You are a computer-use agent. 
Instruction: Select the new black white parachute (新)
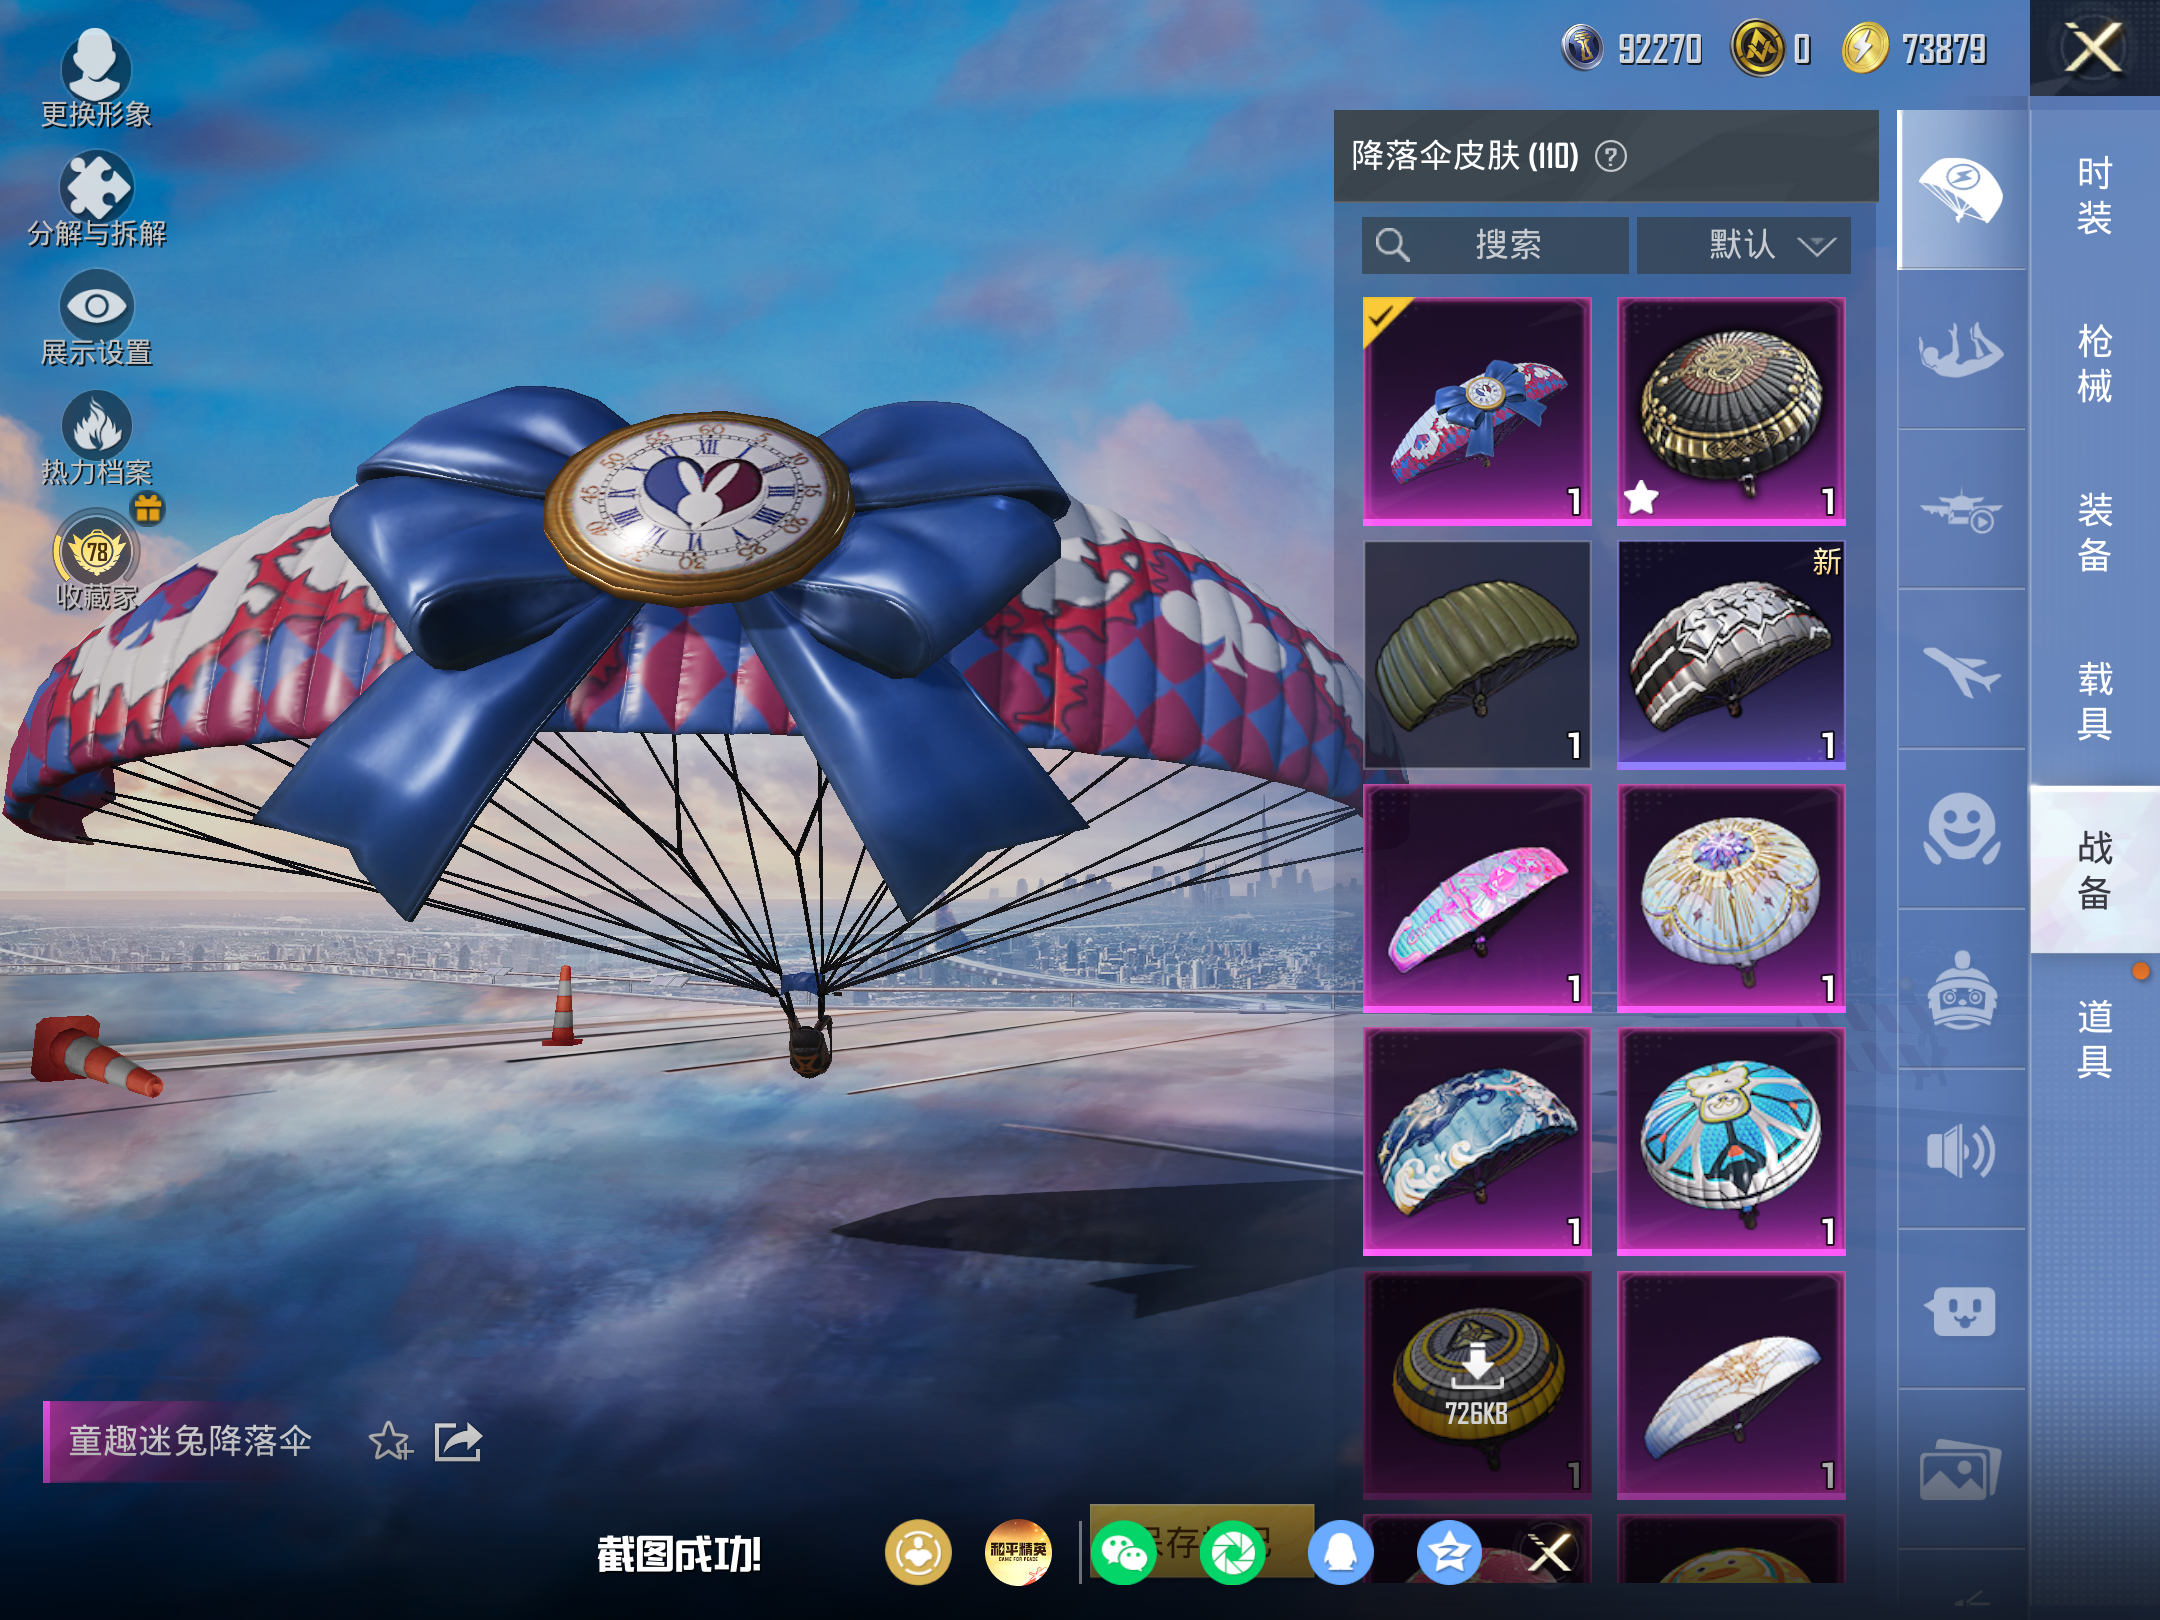pyautogui.click(x=1731, y=655)
